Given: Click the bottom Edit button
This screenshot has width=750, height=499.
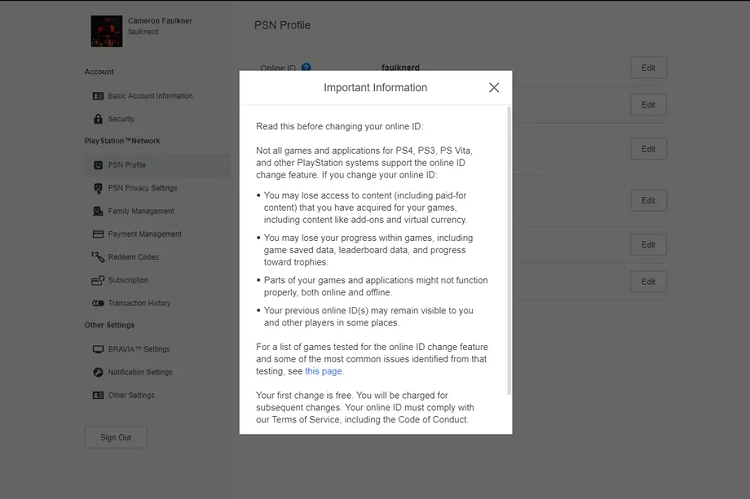Looking at the screenshot, I should 648,282.
